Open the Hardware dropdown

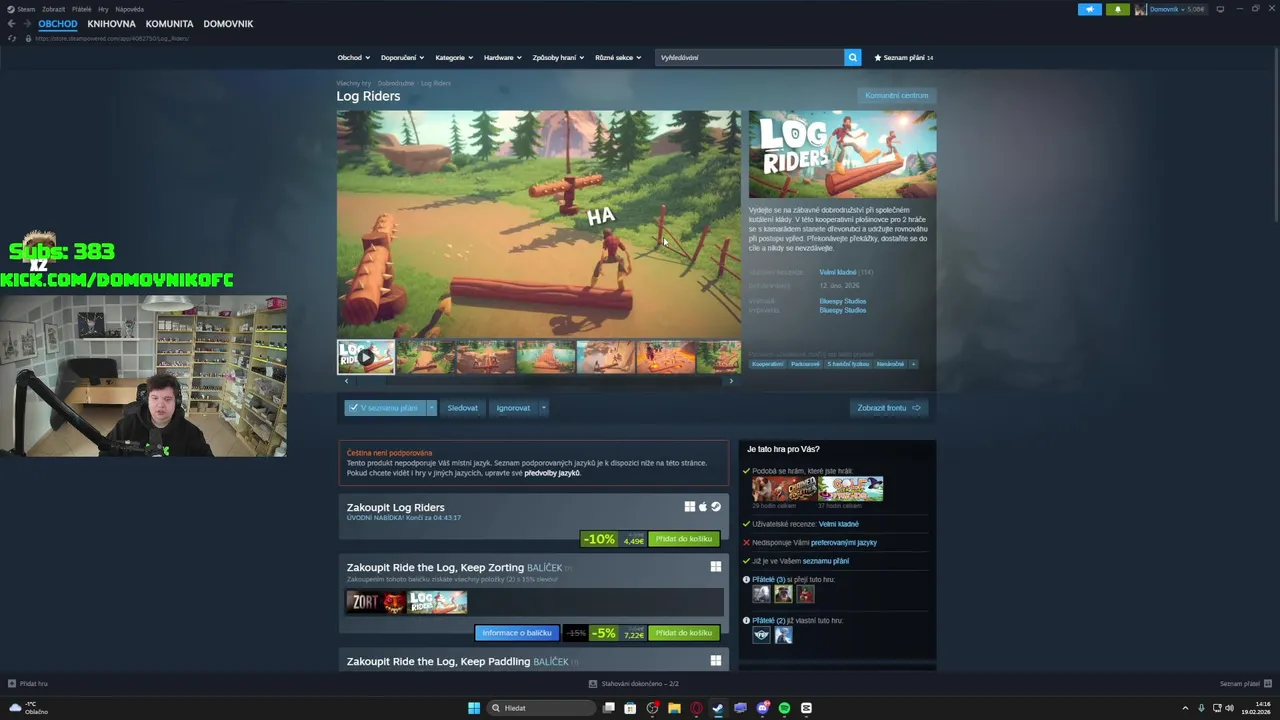tap(502, 57)
